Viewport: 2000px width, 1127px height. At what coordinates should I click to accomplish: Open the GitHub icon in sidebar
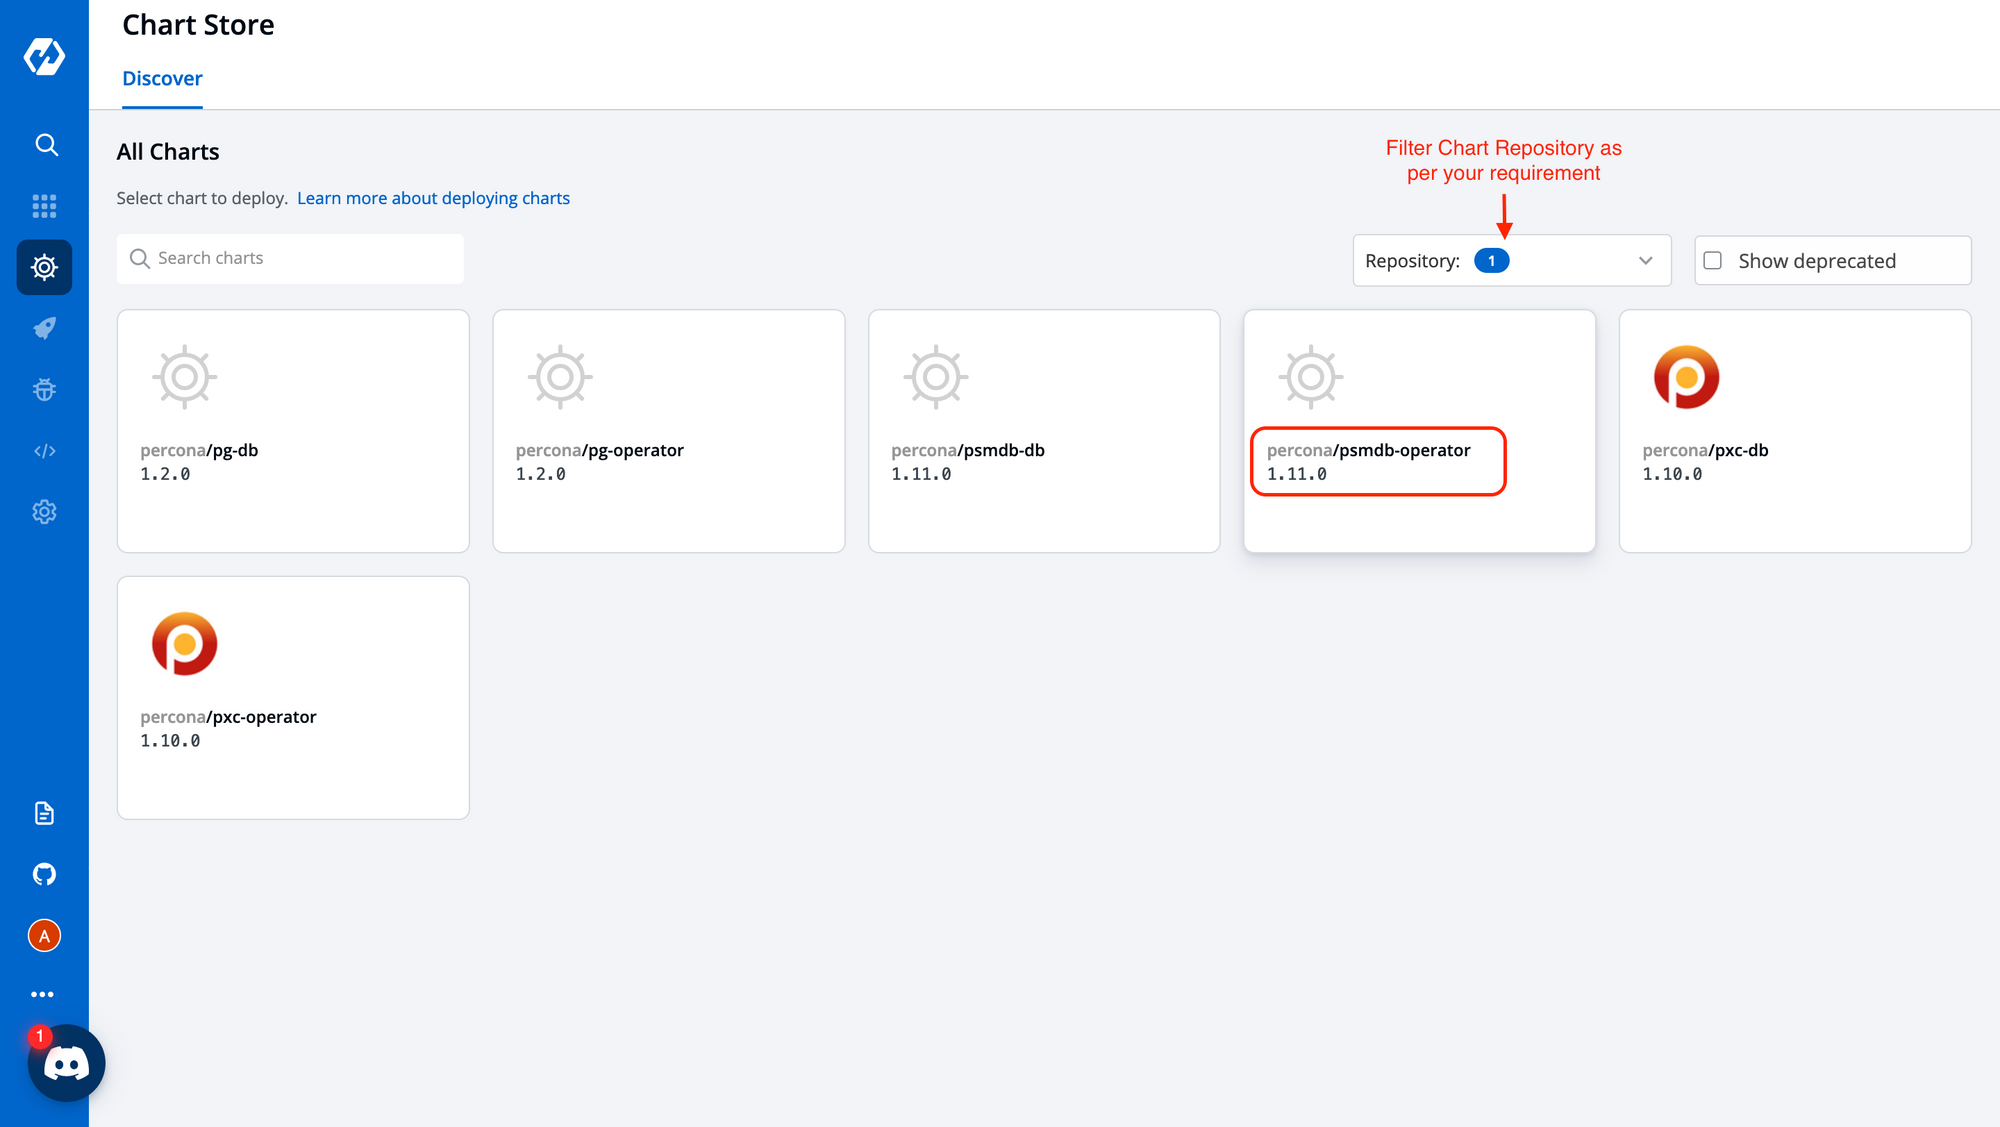click(44, 874)
